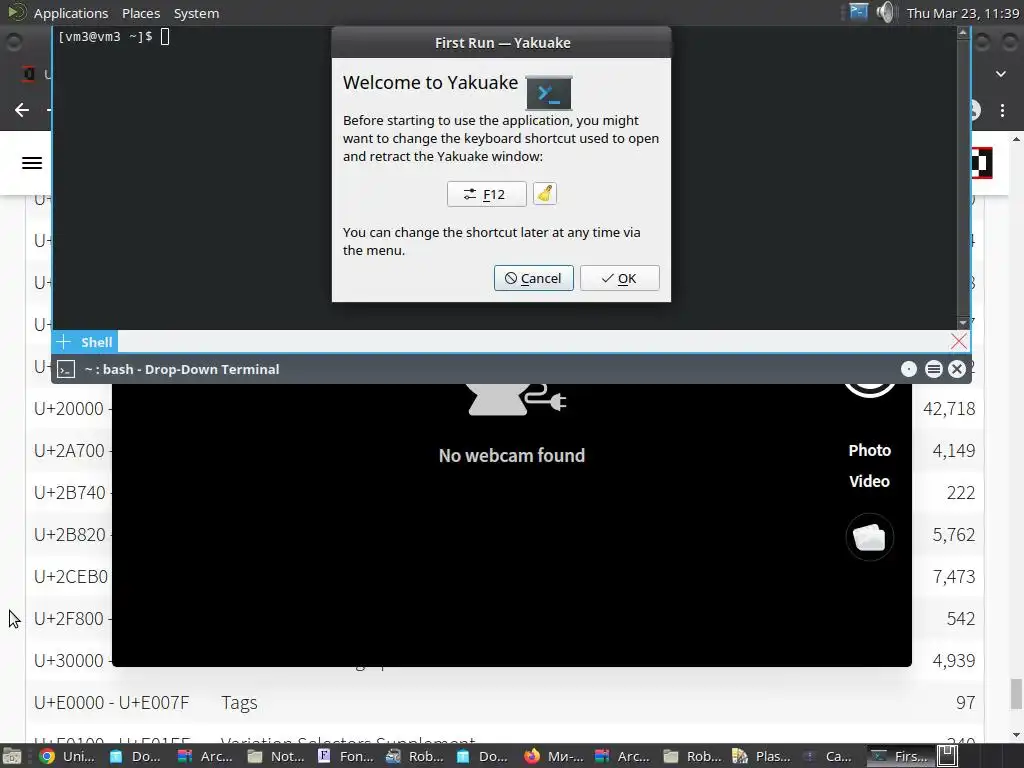The width and height of the screenshot is (1024, 768).
Task: Open first 'Arc...' taskbar window
Action: 206,756
